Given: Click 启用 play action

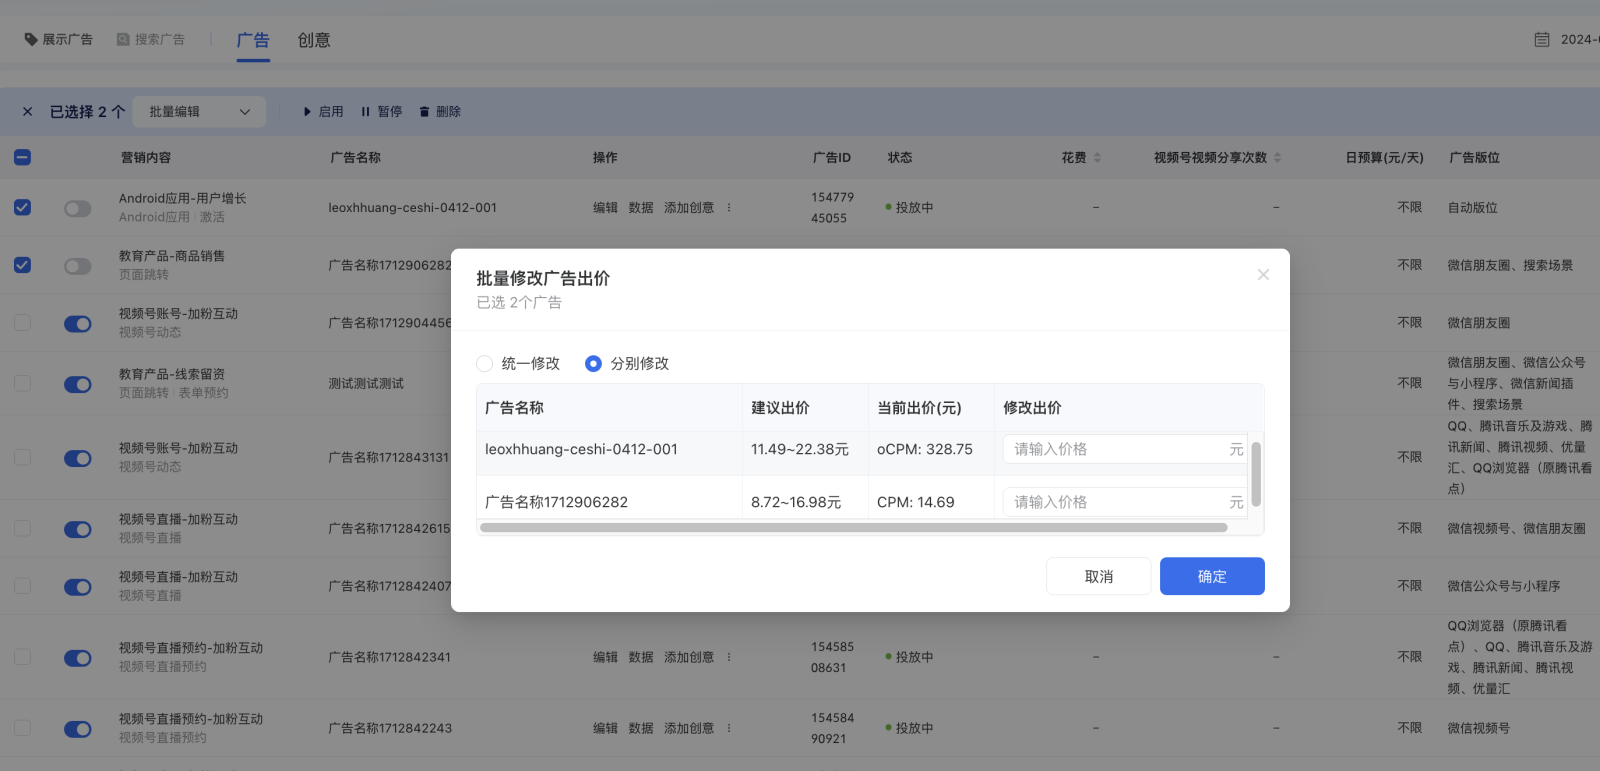Looking at the screenshot, I should coord(323,112).
